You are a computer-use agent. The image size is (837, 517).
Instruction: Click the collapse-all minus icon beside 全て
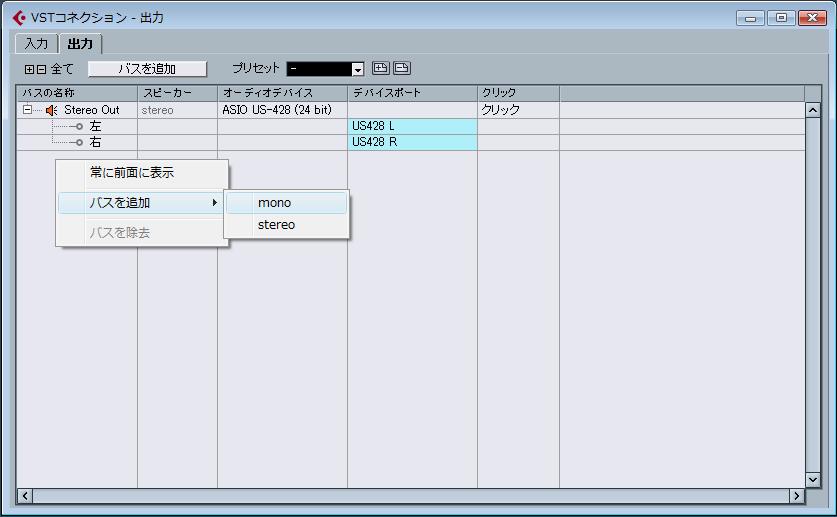[x=41, y=69]
